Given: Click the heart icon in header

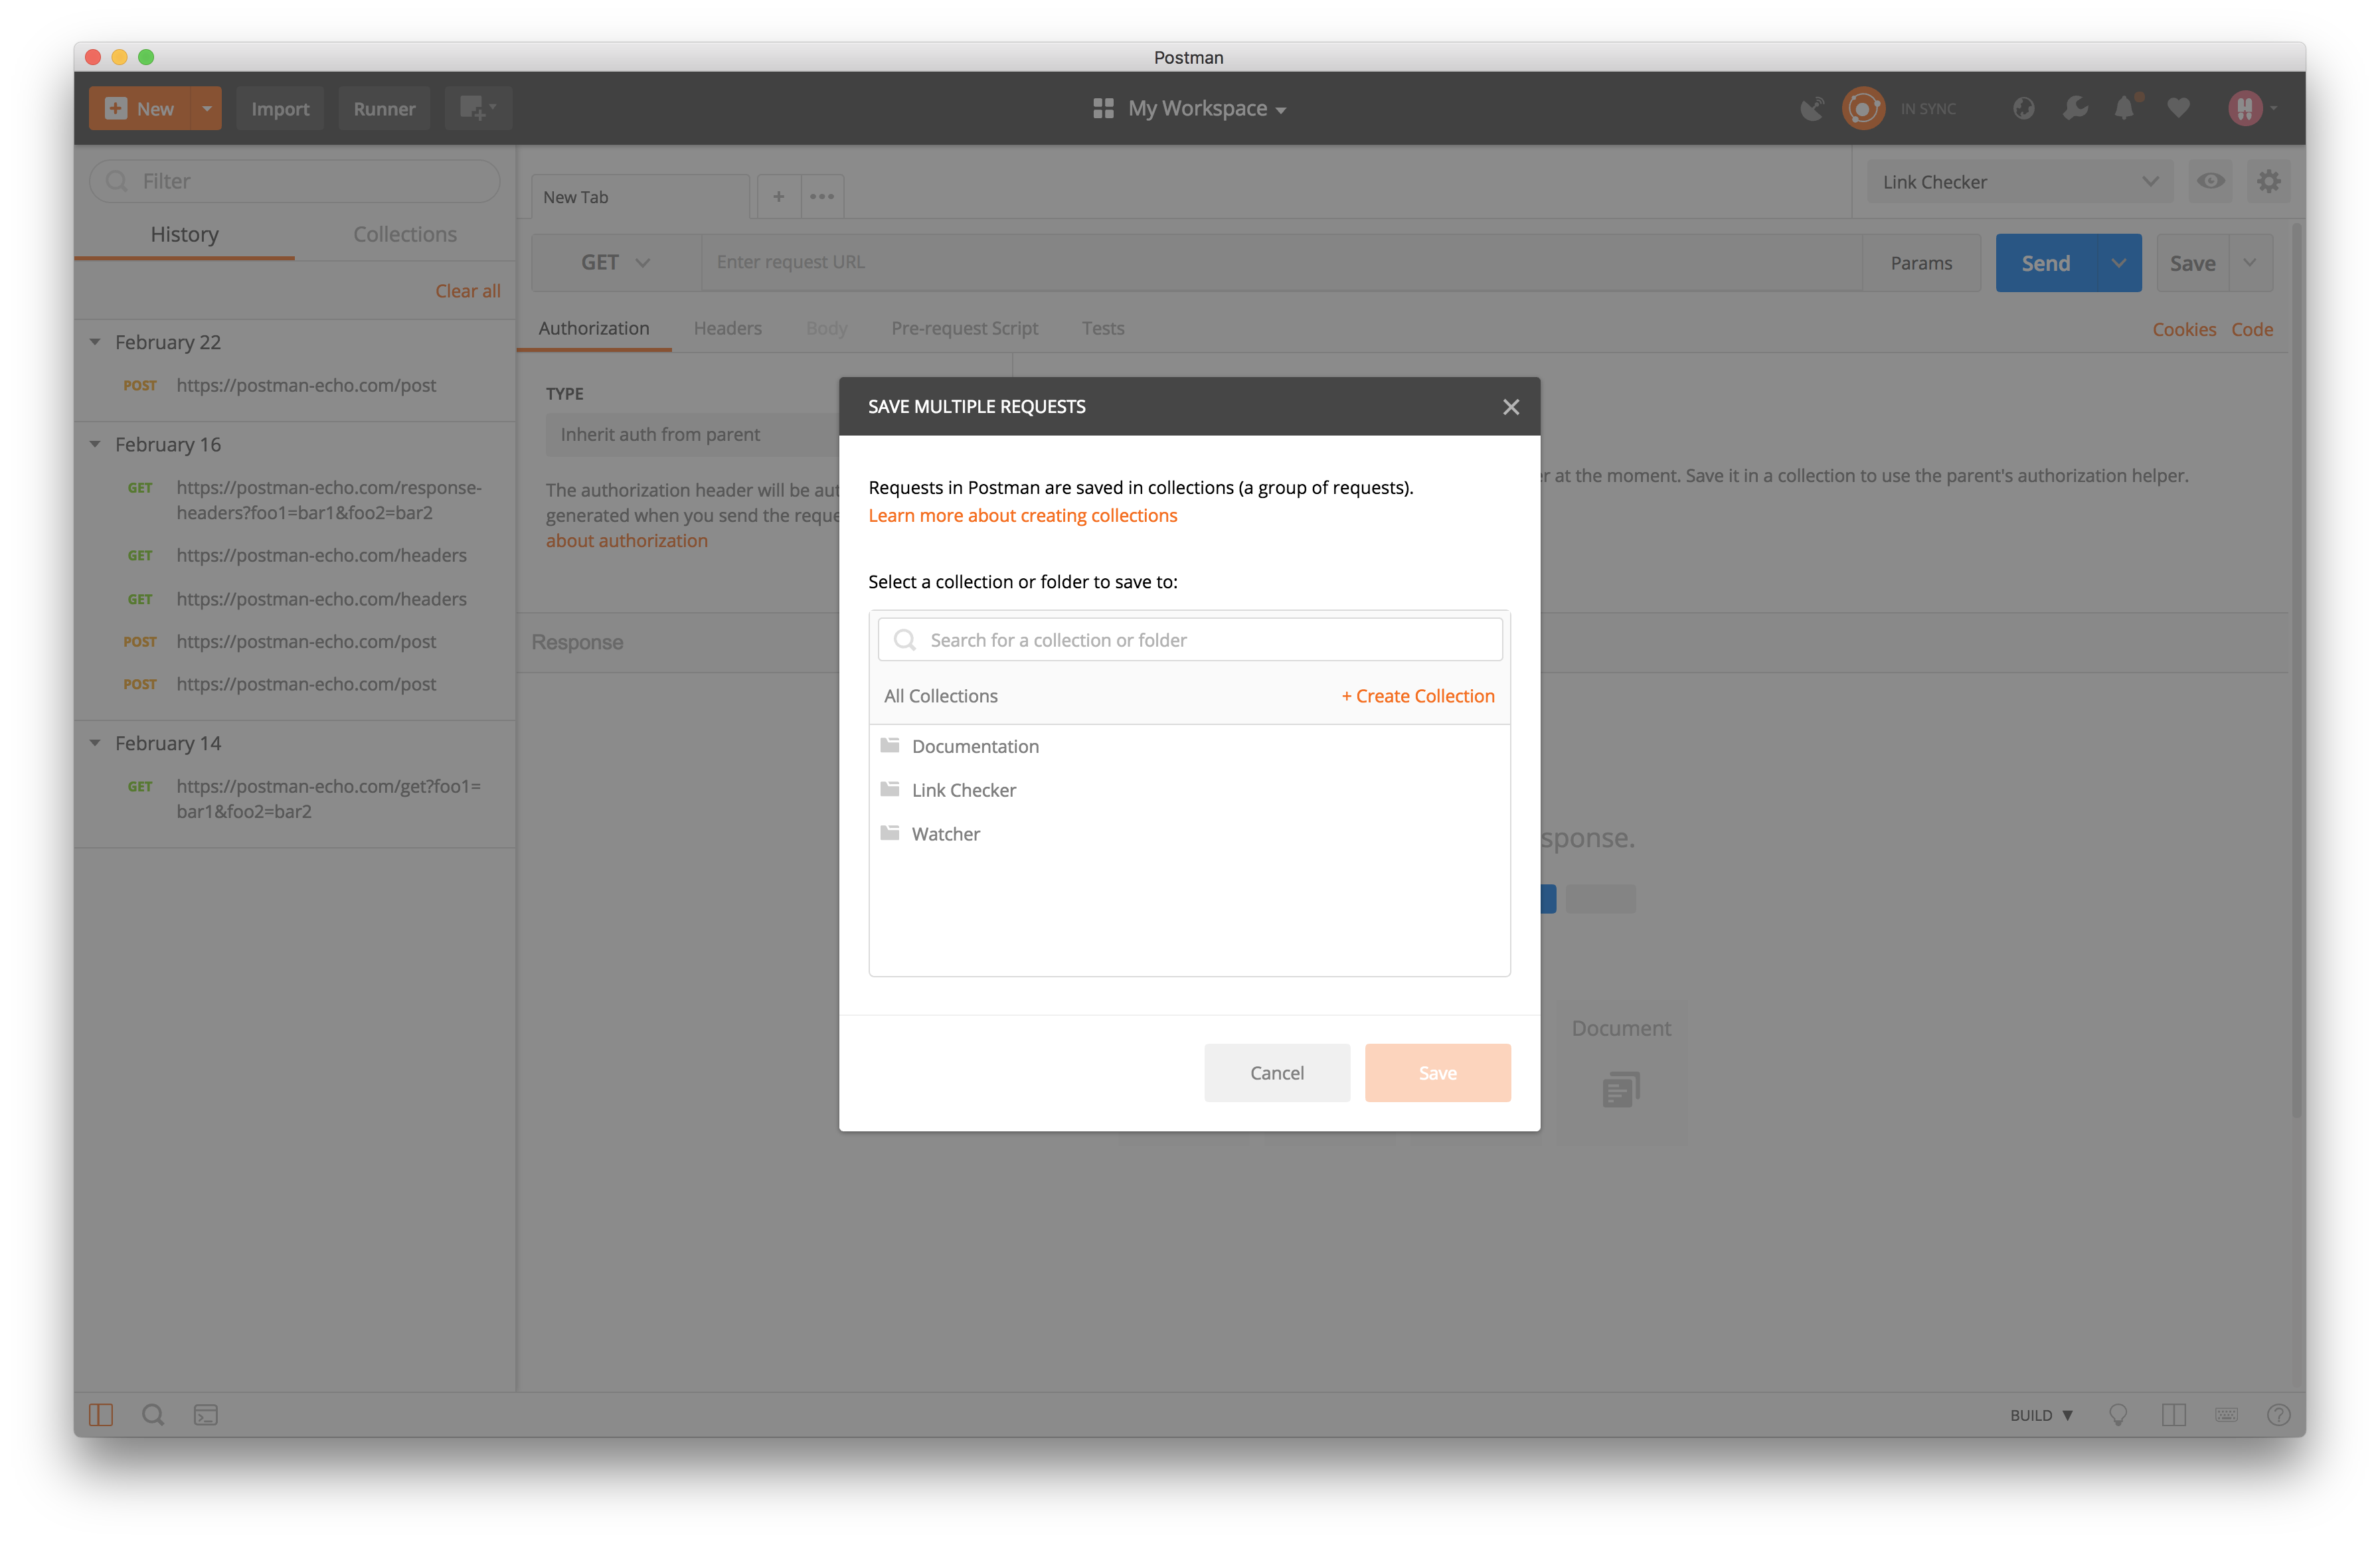Looking at the screenshot, I should pos(2178,108).
